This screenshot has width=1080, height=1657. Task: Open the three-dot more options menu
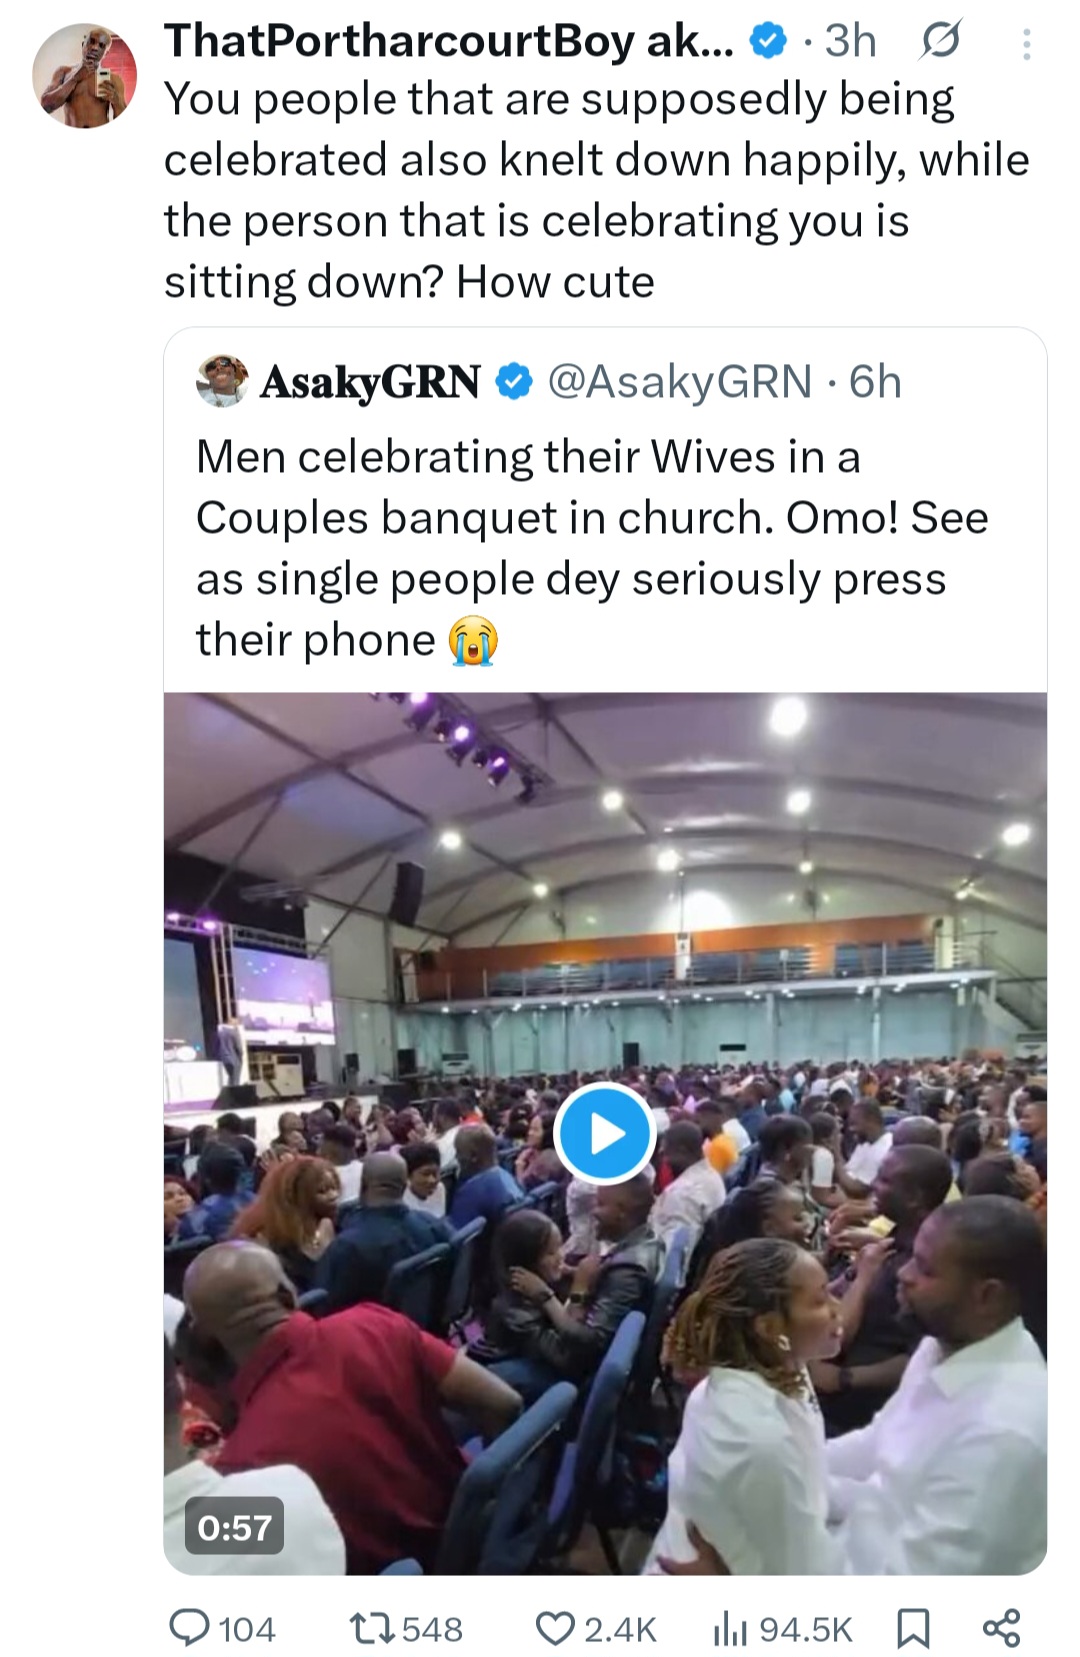[x=1027, y=44]
